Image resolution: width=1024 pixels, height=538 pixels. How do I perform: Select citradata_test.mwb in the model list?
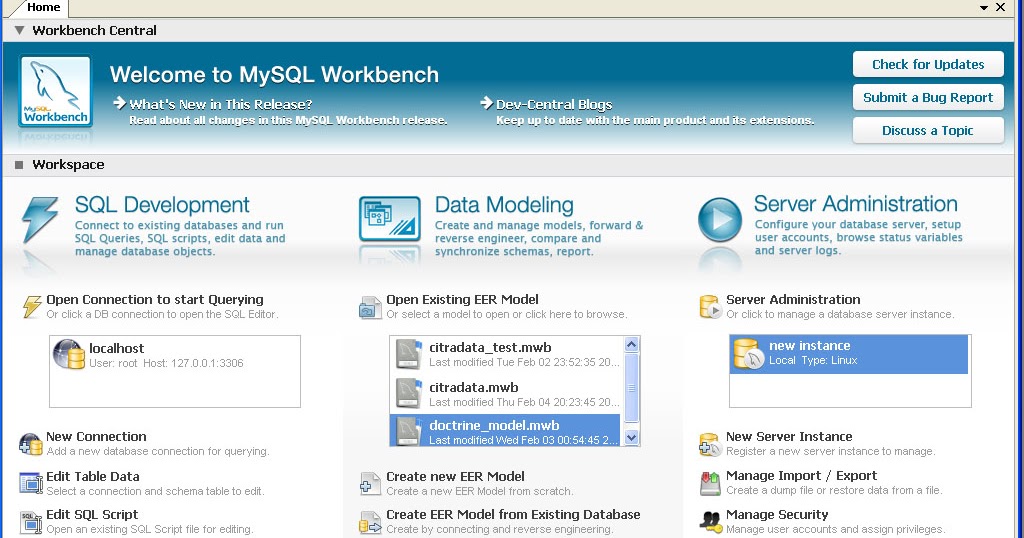[507, 354]
